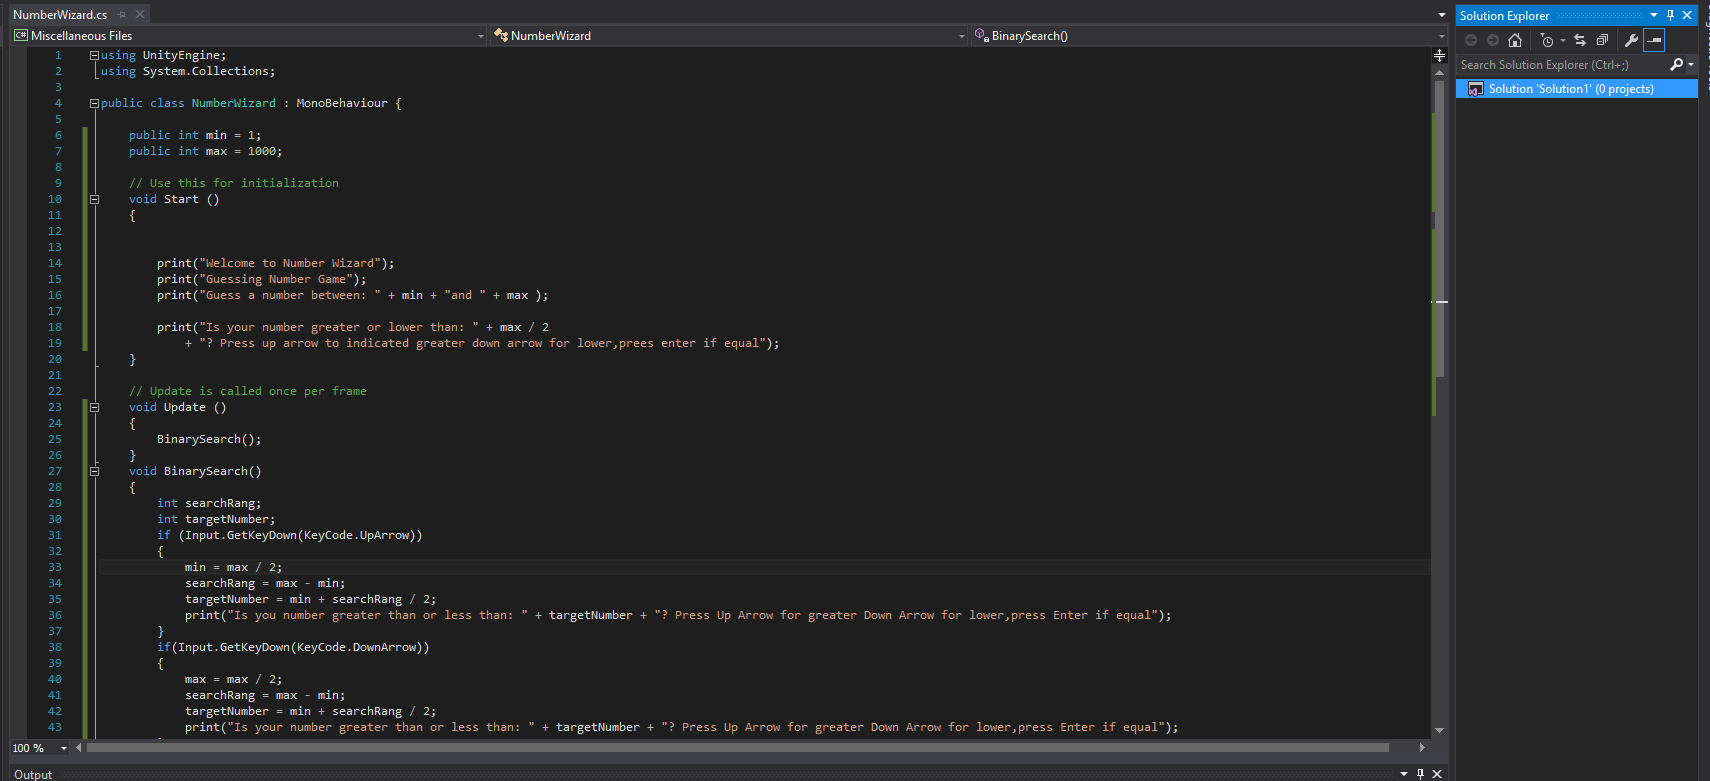
Task: Toggle auto-hide pin on Solution Explorer panel
Action: (x=1670, y=15)
